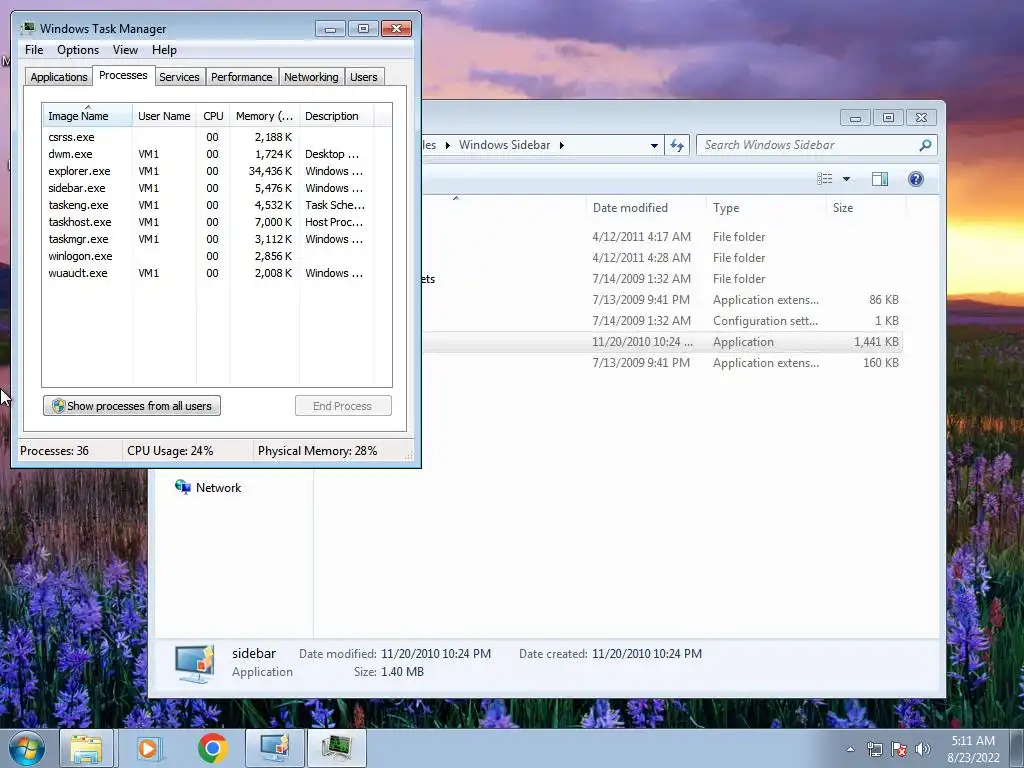Click the volume speaker tray icon
1024x768 pixels.
pyautogui.click(x=923, y=749)
